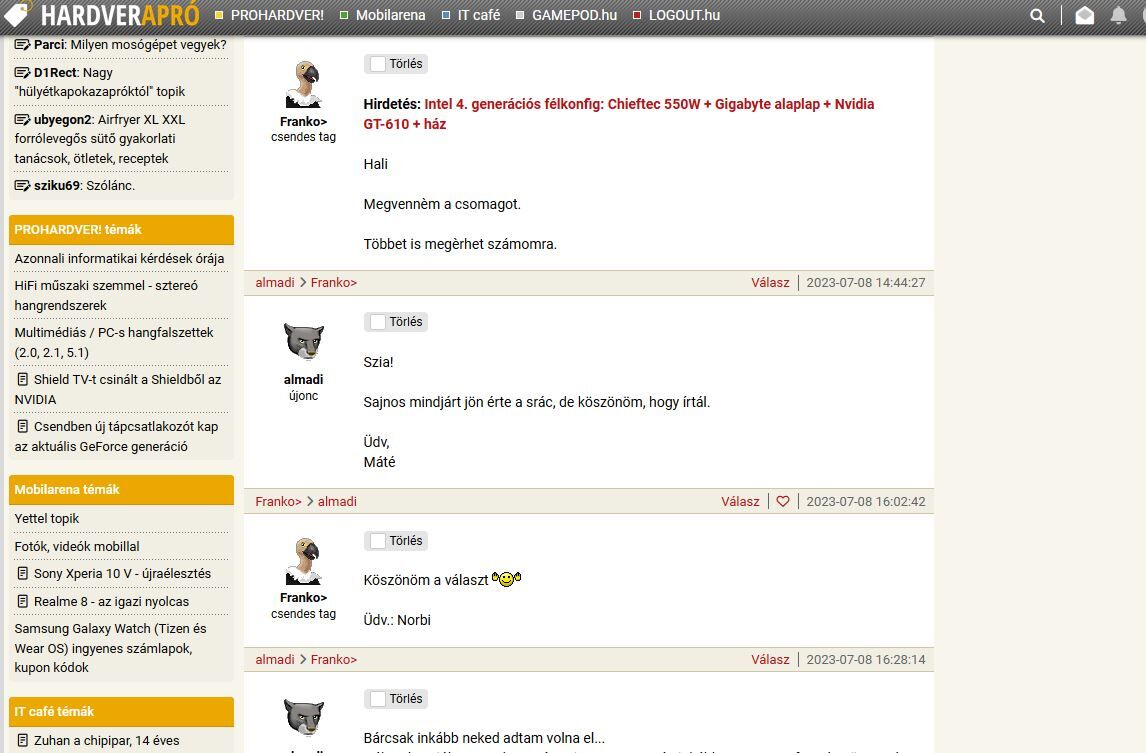Click almadi username under second post avatar
1146x753 pixels.
303,379
